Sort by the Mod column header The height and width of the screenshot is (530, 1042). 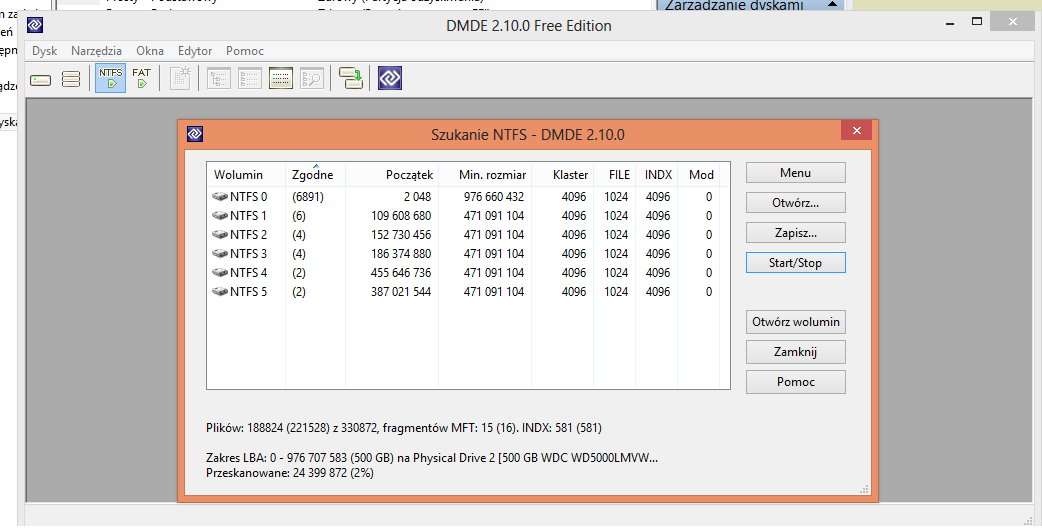(x=698, y=175)
